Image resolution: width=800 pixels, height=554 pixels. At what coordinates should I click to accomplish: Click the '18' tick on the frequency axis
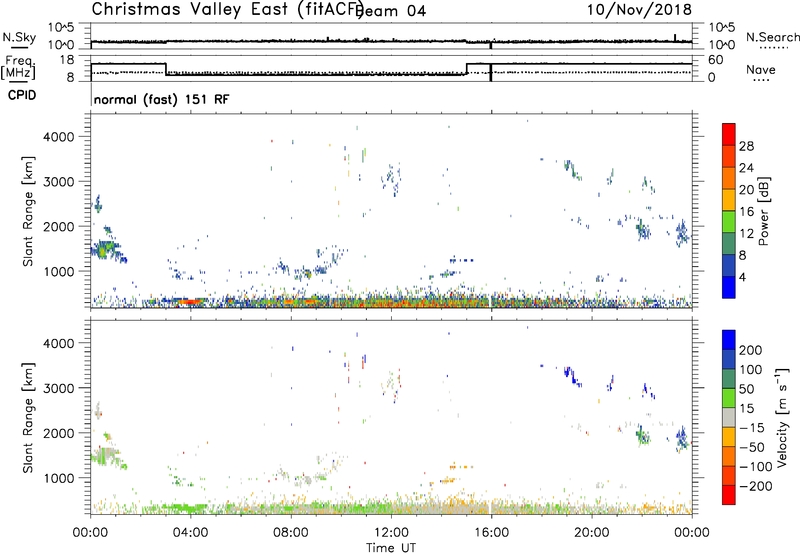point(67,60)
